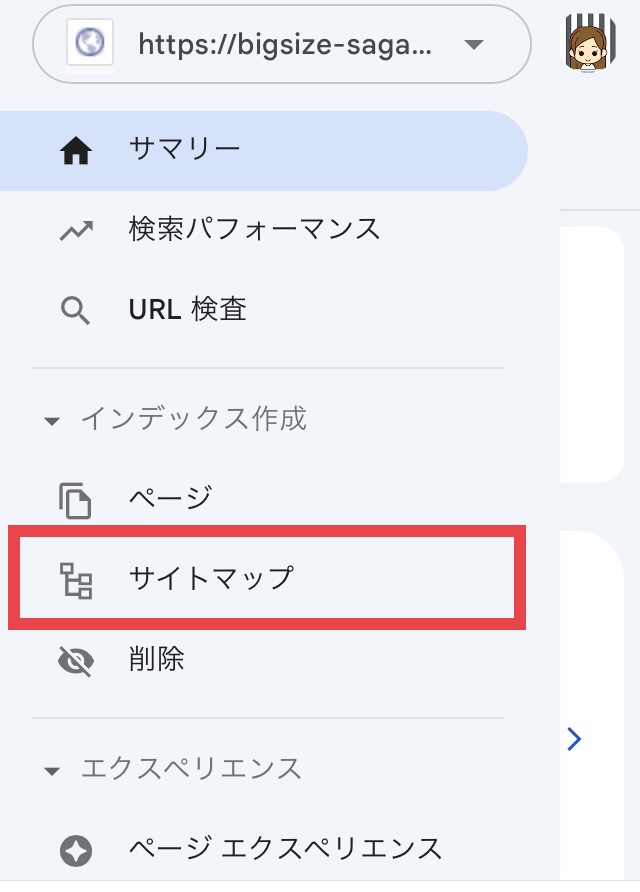
Task: Click the trend-line icon for 検索パフォーマンス
Action: click(76, 230)
